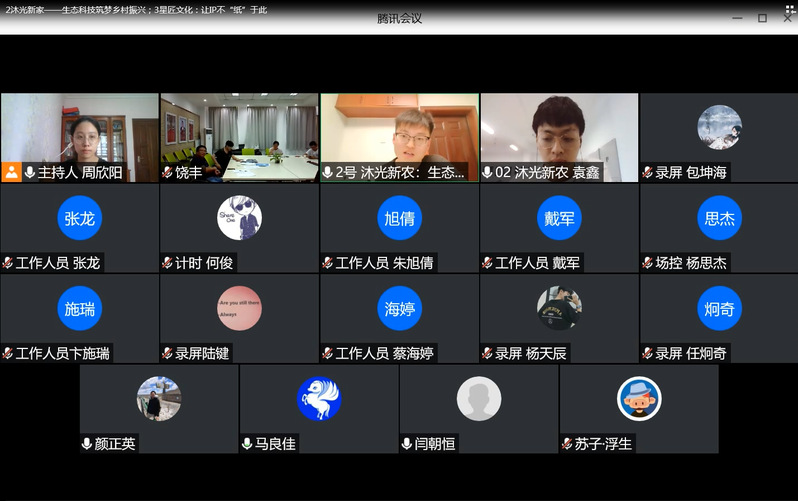Click the muted mic icon for 包坤海
Image resolution: width=798 pixels, height=501 pixels.
(647, 173)
